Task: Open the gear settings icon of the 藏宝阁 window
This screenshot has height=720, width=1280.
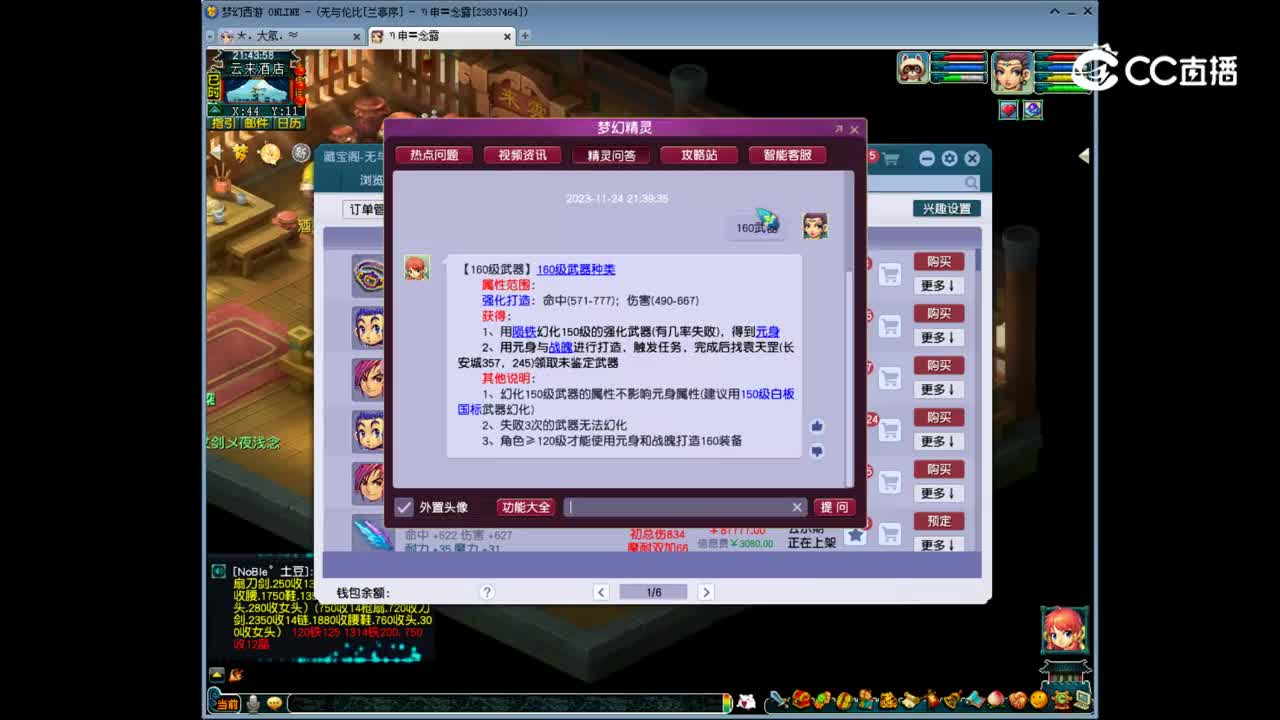Action: pos(947,157)
